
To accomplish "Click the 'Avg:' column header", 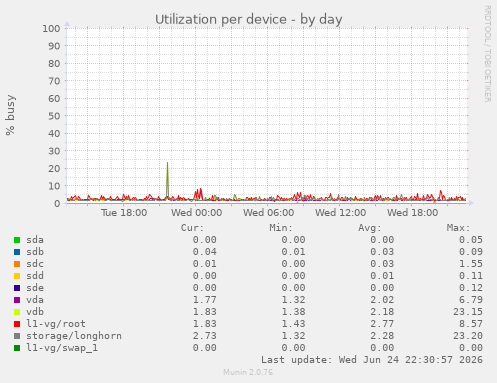I will click(370, 228).
